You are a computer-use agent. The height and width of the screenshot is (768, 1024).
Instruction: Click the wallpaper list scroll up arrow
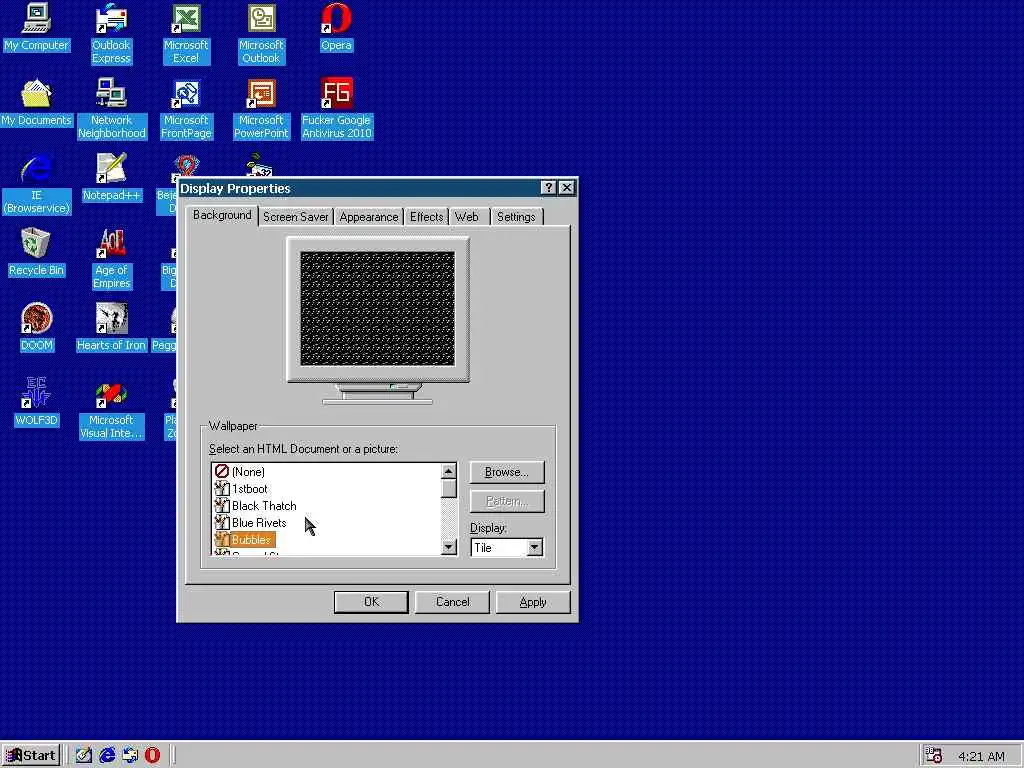tap(449, 471)
